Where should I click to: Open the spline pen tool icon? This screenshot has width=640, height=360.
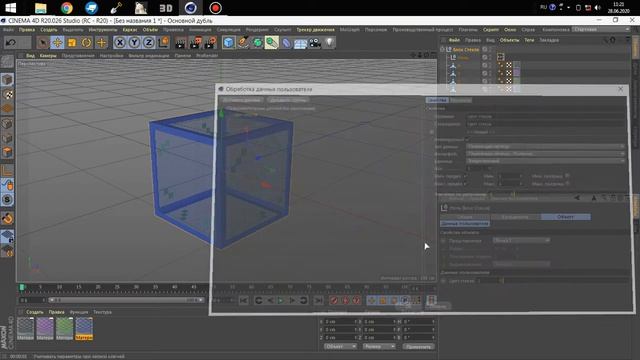243,42
